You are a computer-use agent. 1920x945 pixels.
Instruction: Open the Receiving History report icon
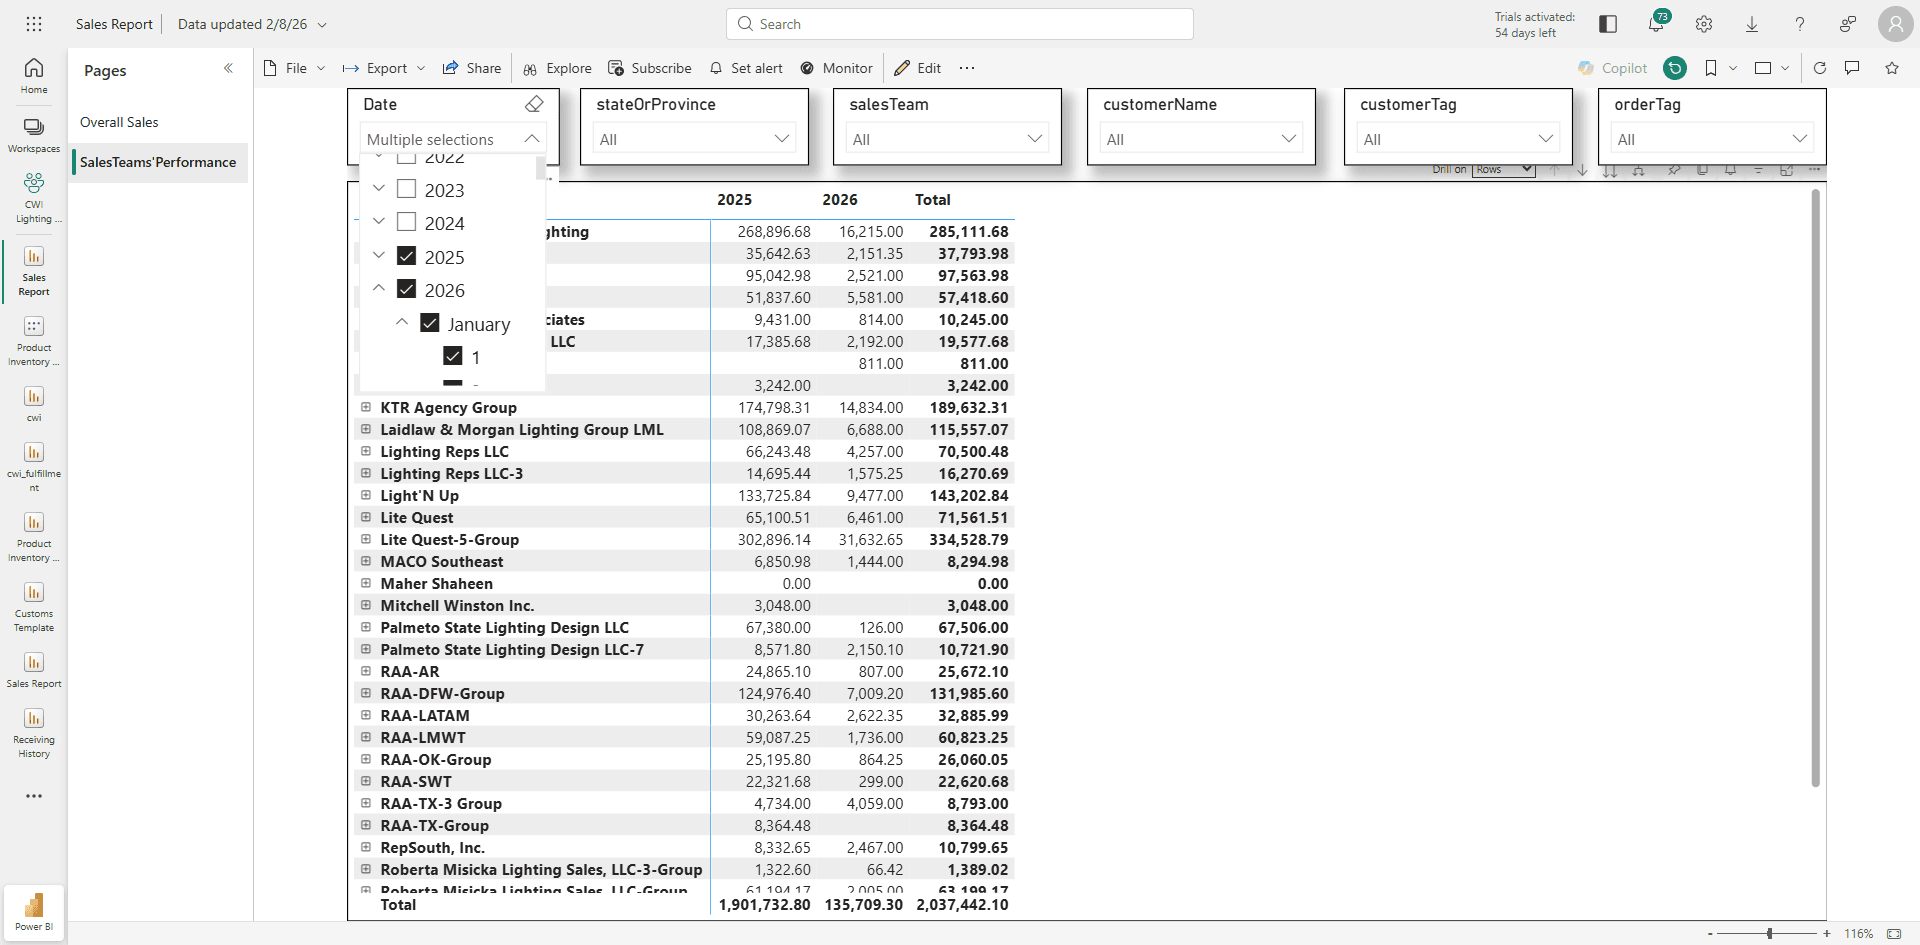pos(34,733)
